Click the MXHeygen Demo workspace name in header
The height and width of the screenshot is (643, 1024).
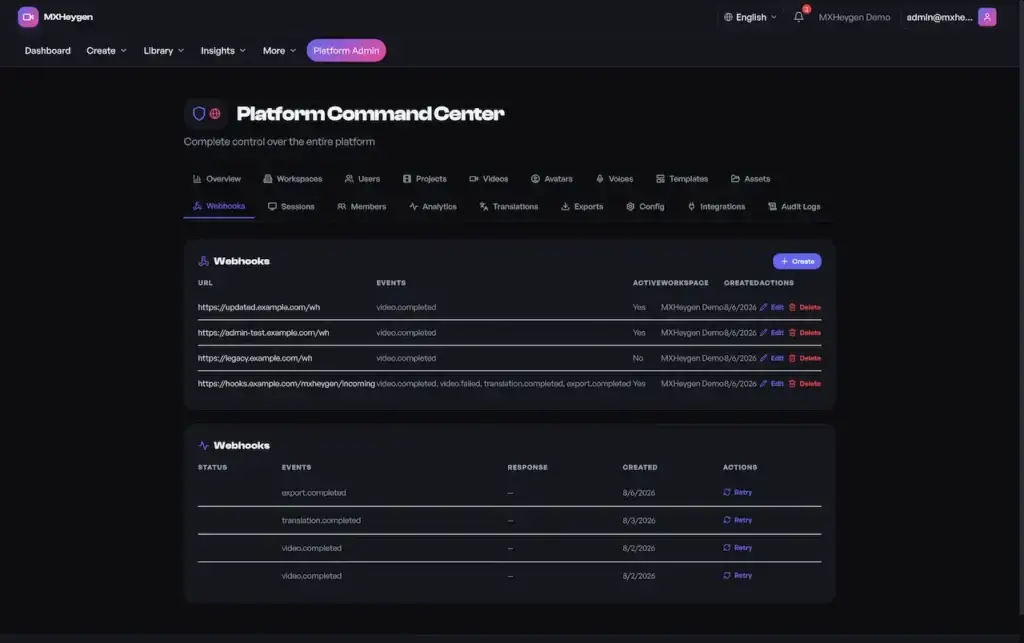point(854,17)
